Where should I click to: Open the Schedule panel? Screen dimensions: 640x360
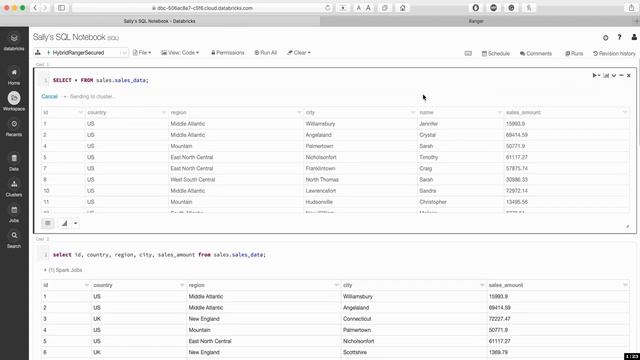(496, 53)
